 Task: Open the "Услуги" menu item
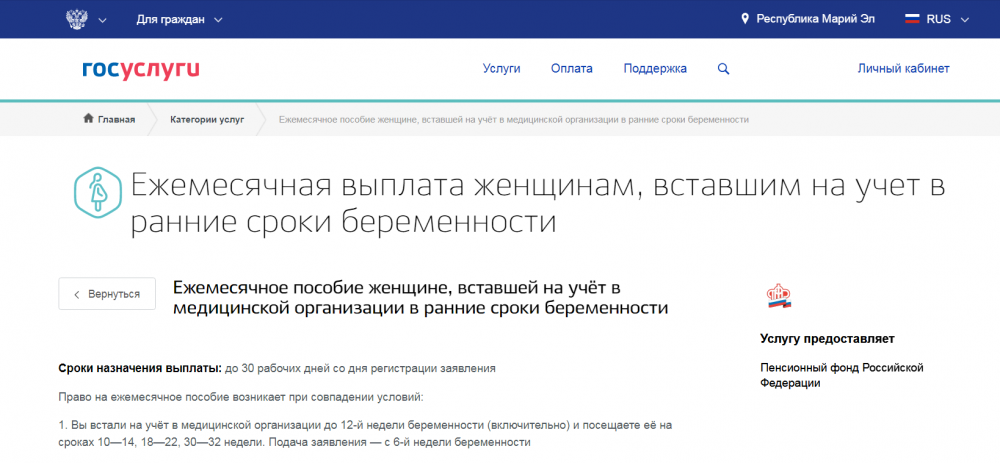(501, 69)
